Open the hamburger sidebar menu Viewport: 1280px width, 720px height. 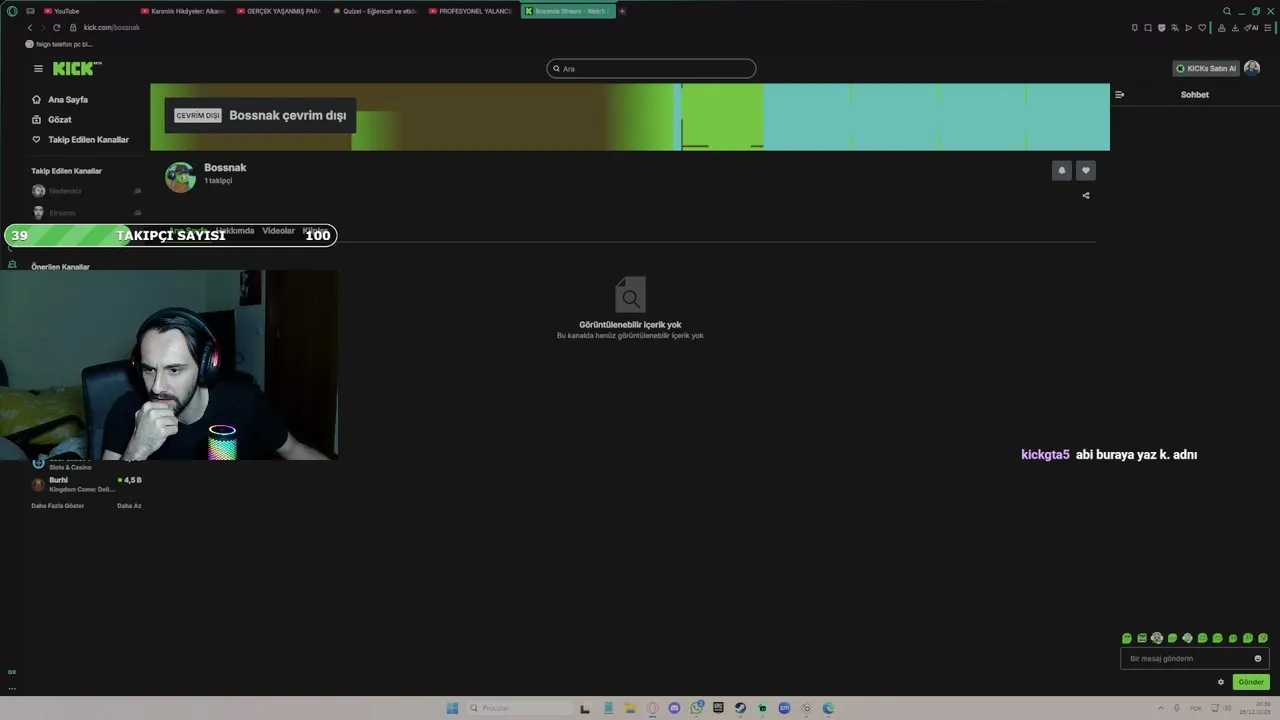[38, 69]
